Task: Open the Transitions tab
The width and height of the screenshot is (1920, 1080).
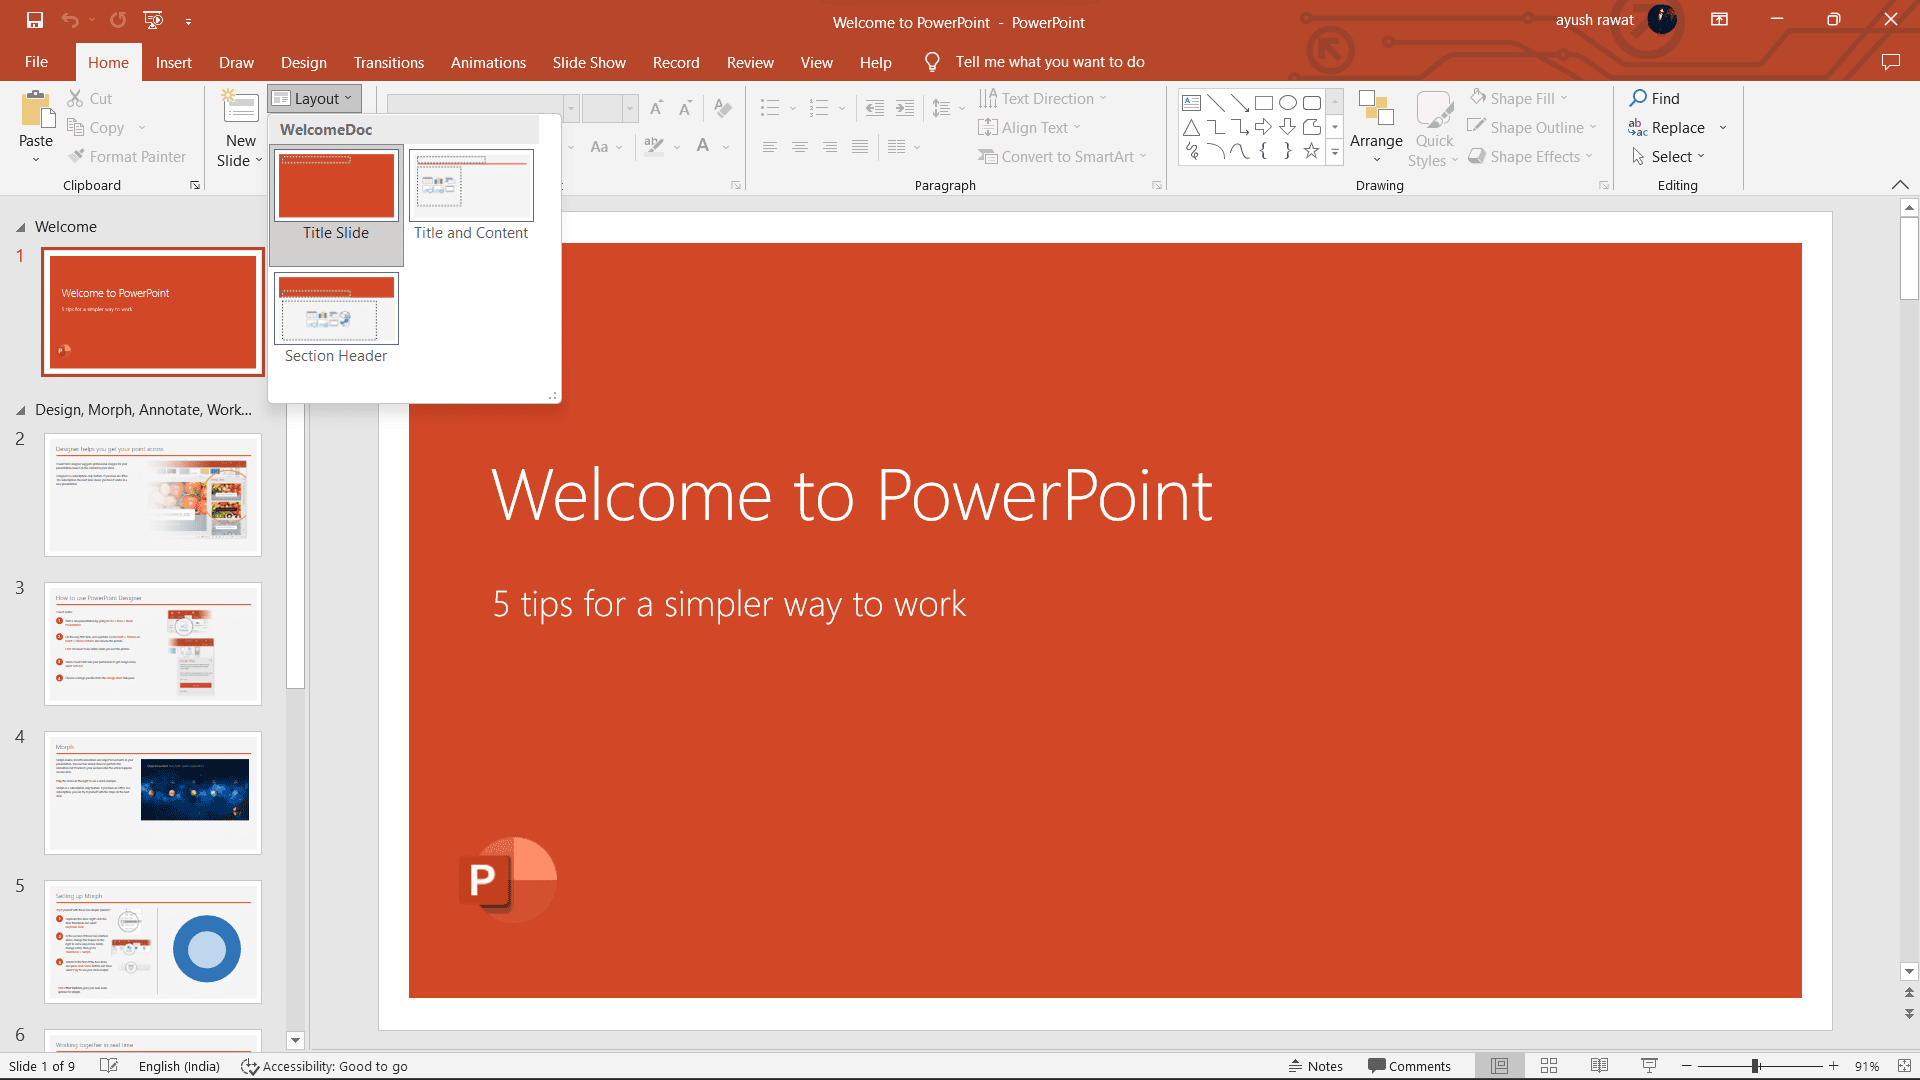Action: (388, 62)
